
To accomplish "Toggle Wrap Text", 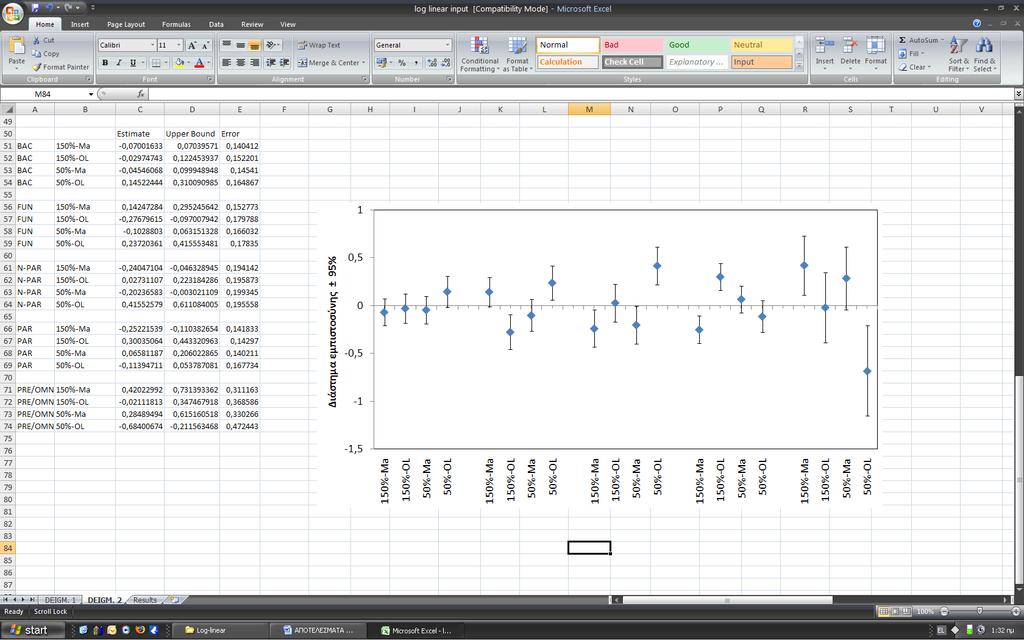I will (319, 45).
